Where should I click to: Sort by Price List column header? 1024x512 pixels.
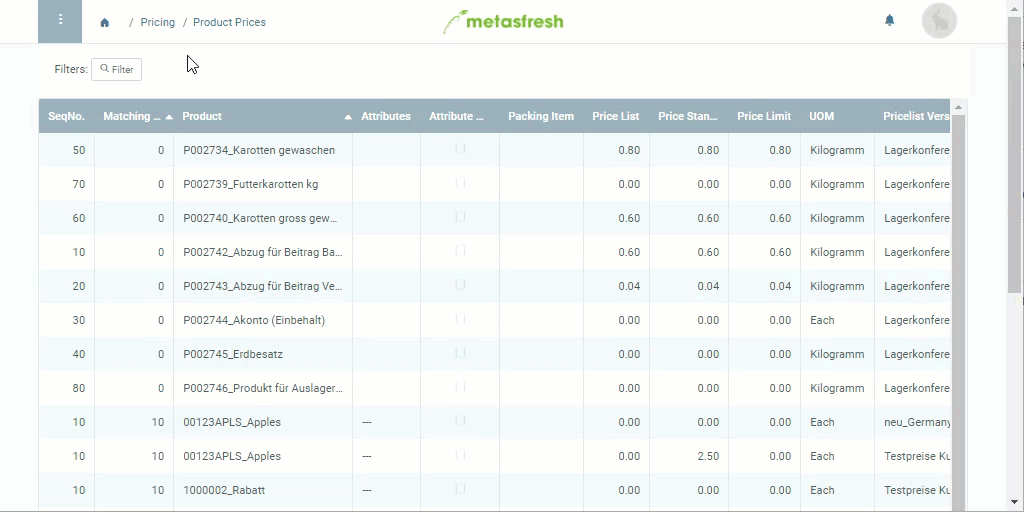coord(616,116)
